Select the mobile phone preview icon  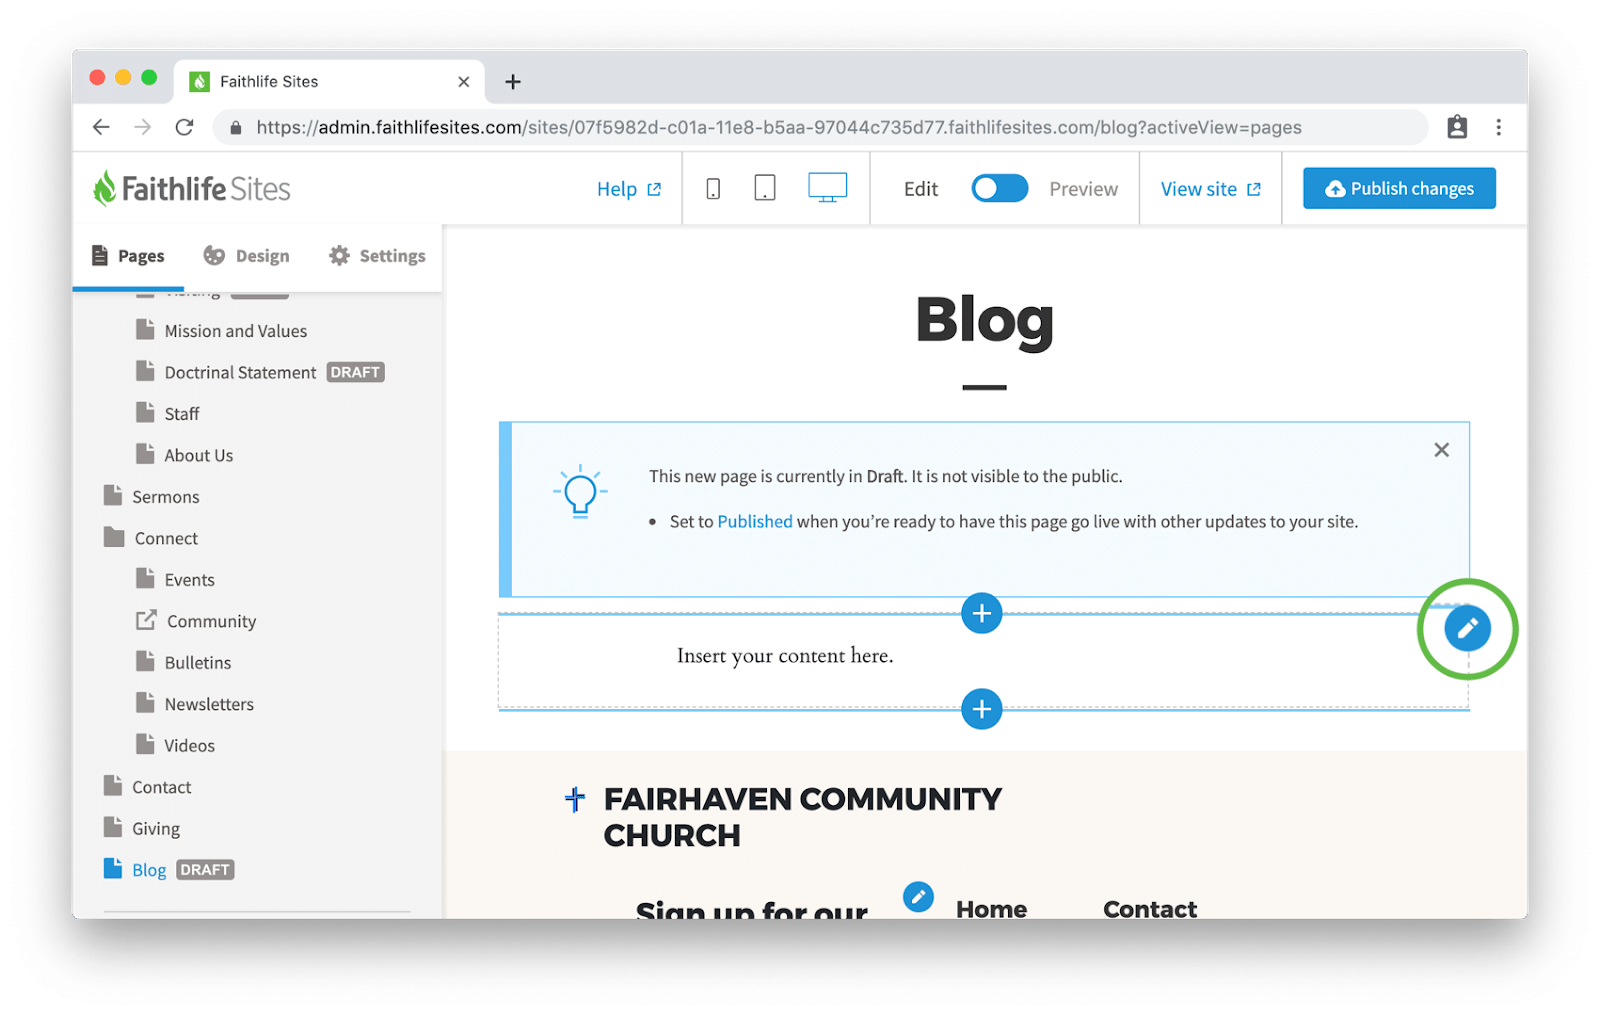pyautogui.click(x=713, y=188)
